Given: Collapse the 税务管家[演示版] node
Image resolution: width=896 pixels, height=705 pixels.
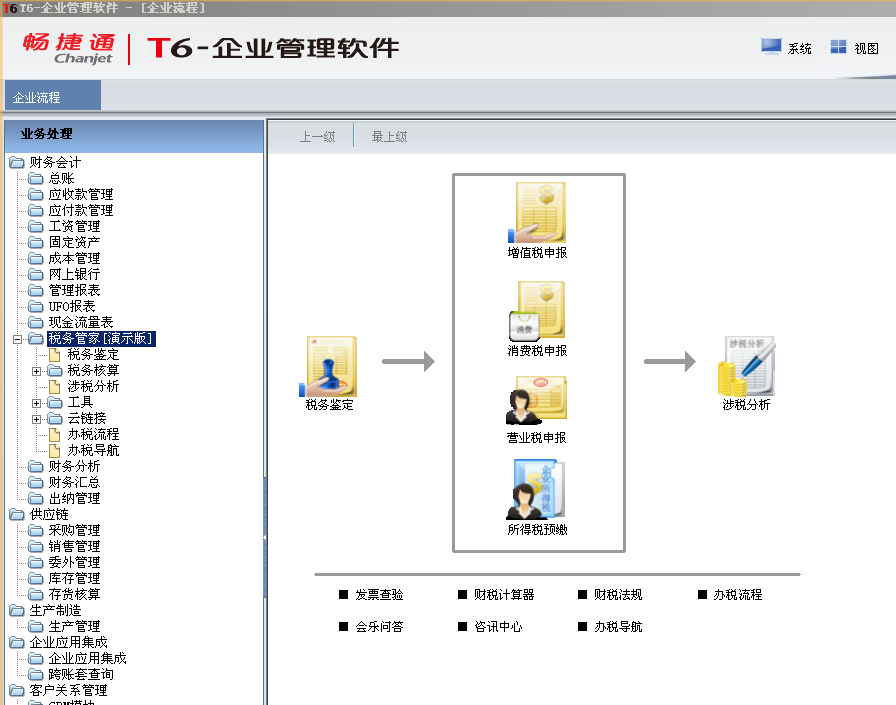Looking at the screenshot, I should (18, 339).
